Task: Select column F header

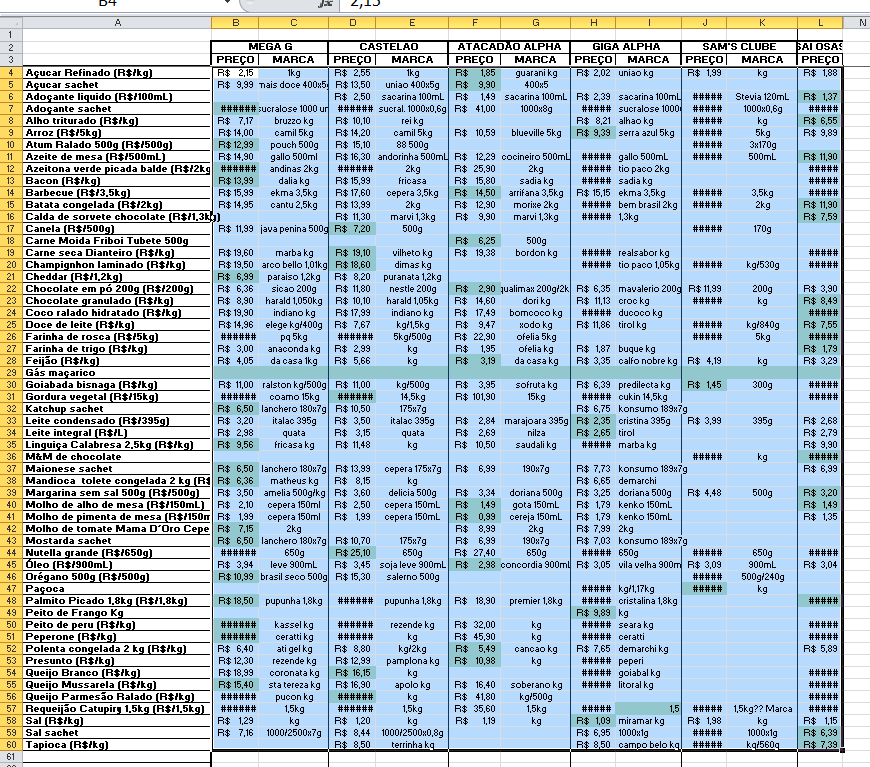Action: coord(474,23)
